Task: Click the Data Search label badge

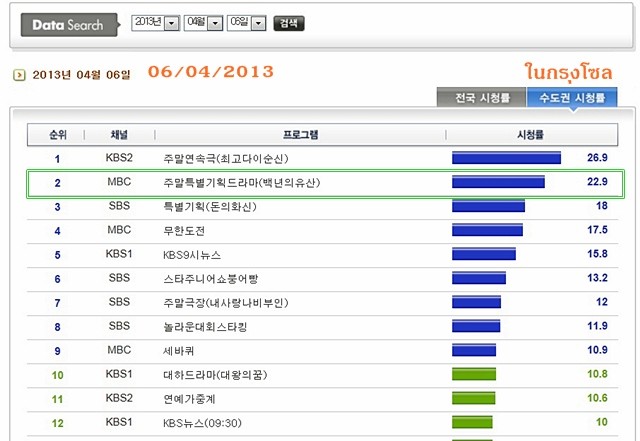Action: (70, 25)
